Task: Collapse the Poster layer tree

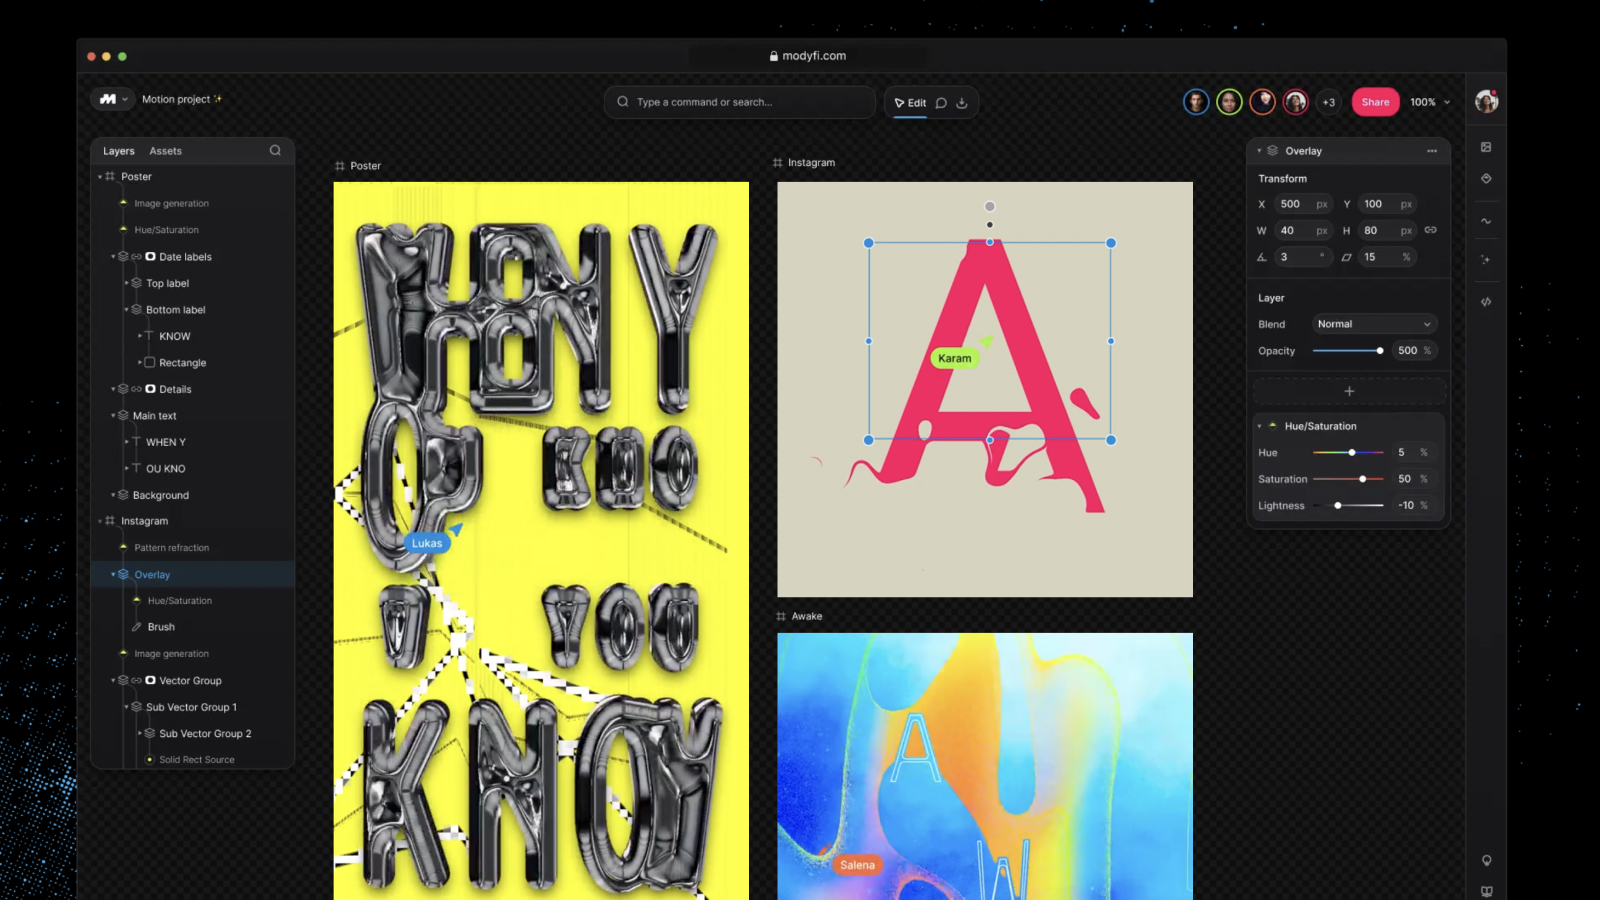Action: [100, 177]
